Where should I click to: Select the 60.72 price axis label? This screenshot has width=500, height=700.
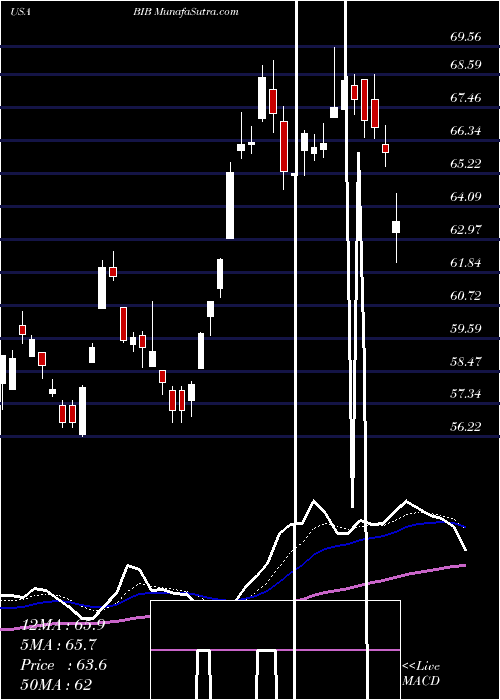(466, 296)
